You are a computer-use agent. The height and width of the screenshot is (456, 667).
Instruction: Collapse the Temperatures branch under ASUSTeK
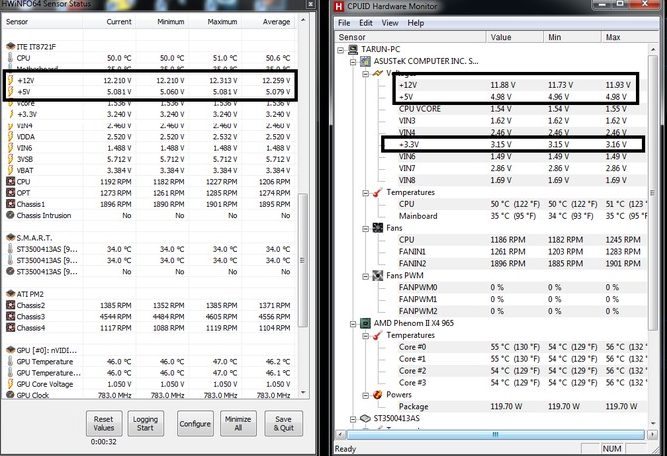[365, 193]
